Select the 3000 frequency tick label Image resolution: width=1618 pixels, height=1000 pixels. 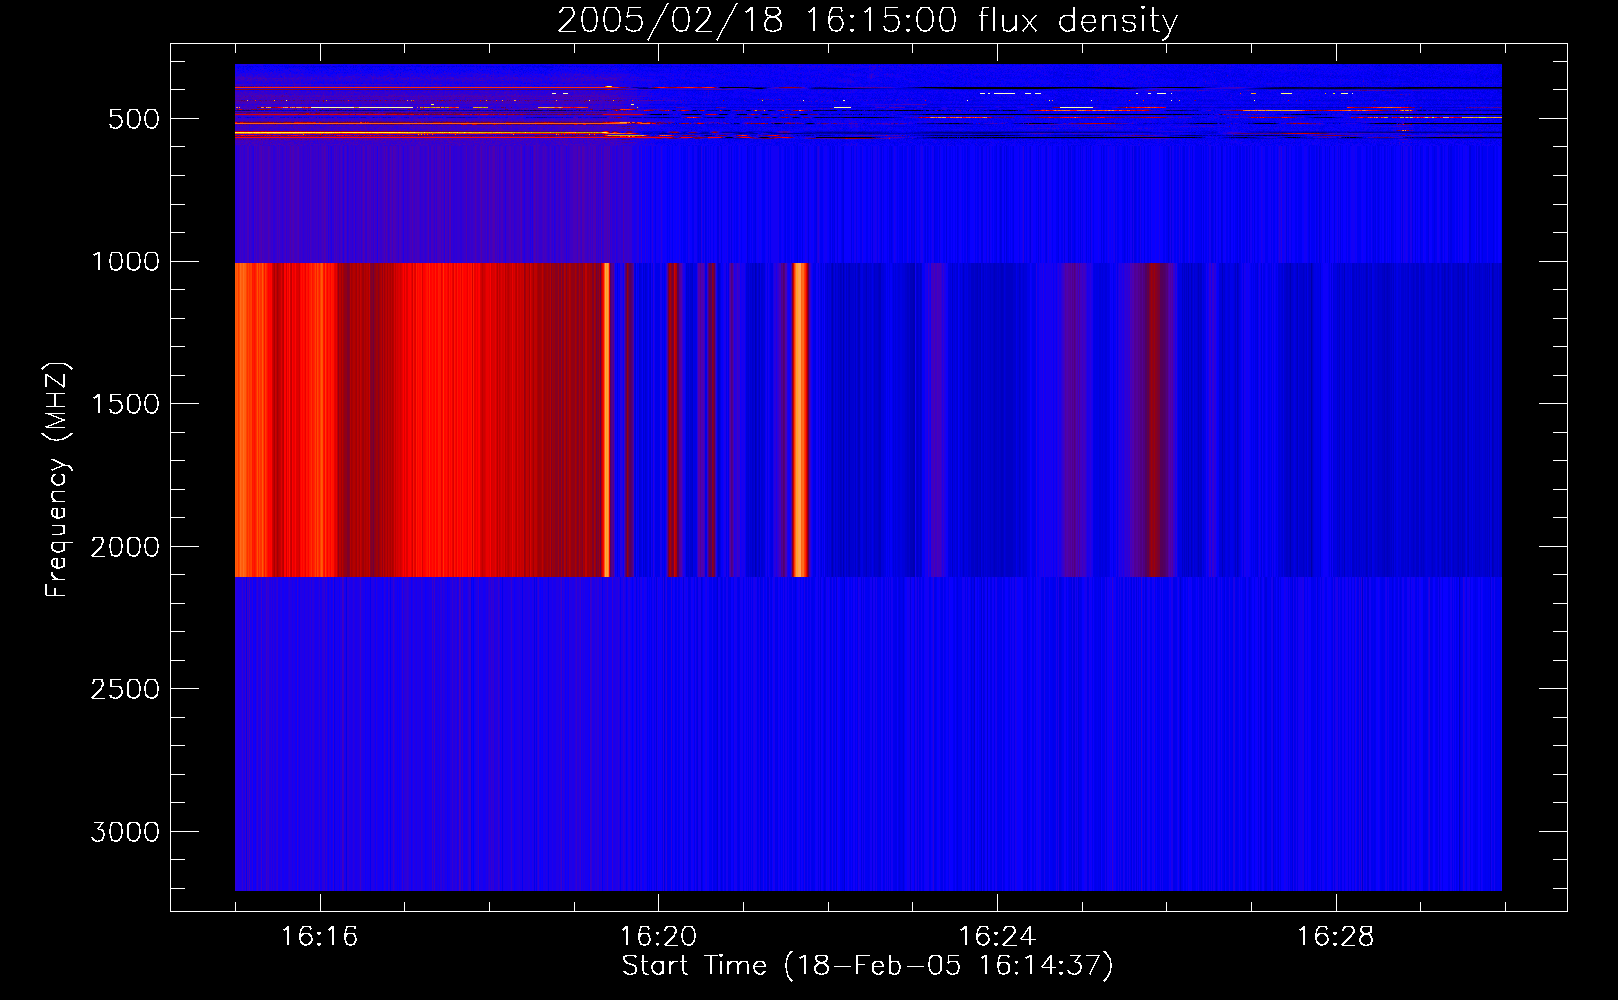point(125,832)
